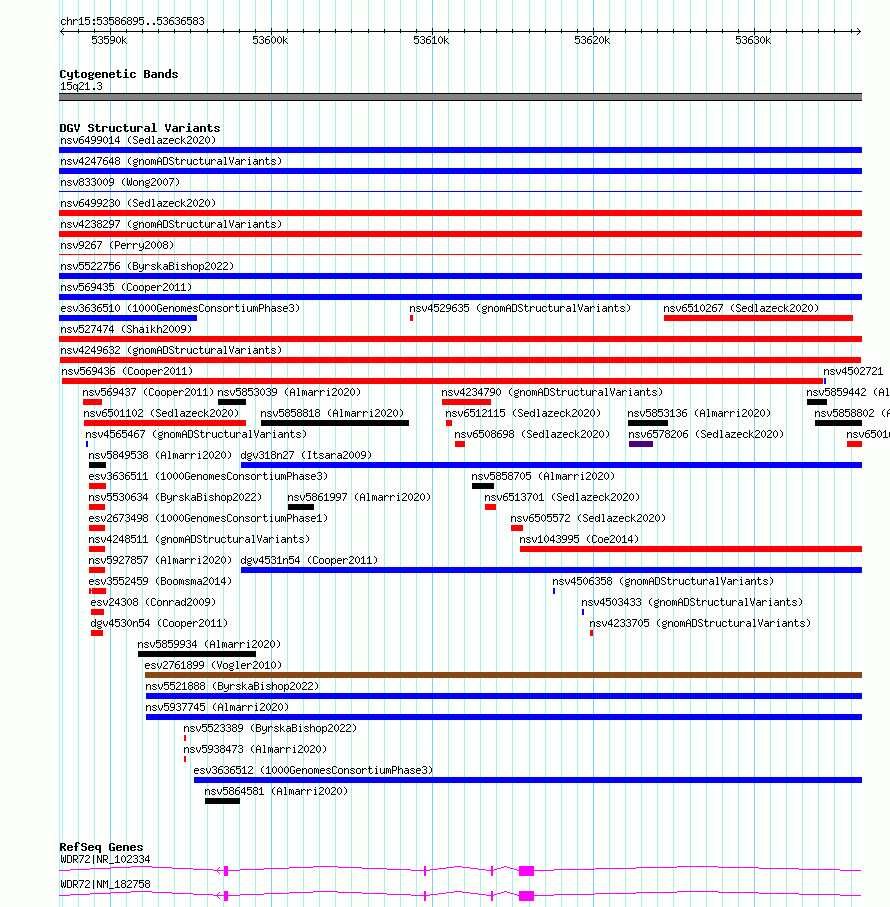This screenshot has width=890, height=907.
Task: Select esv2761899 (Vogler2010) label
Action: click(x=213, y=665)
